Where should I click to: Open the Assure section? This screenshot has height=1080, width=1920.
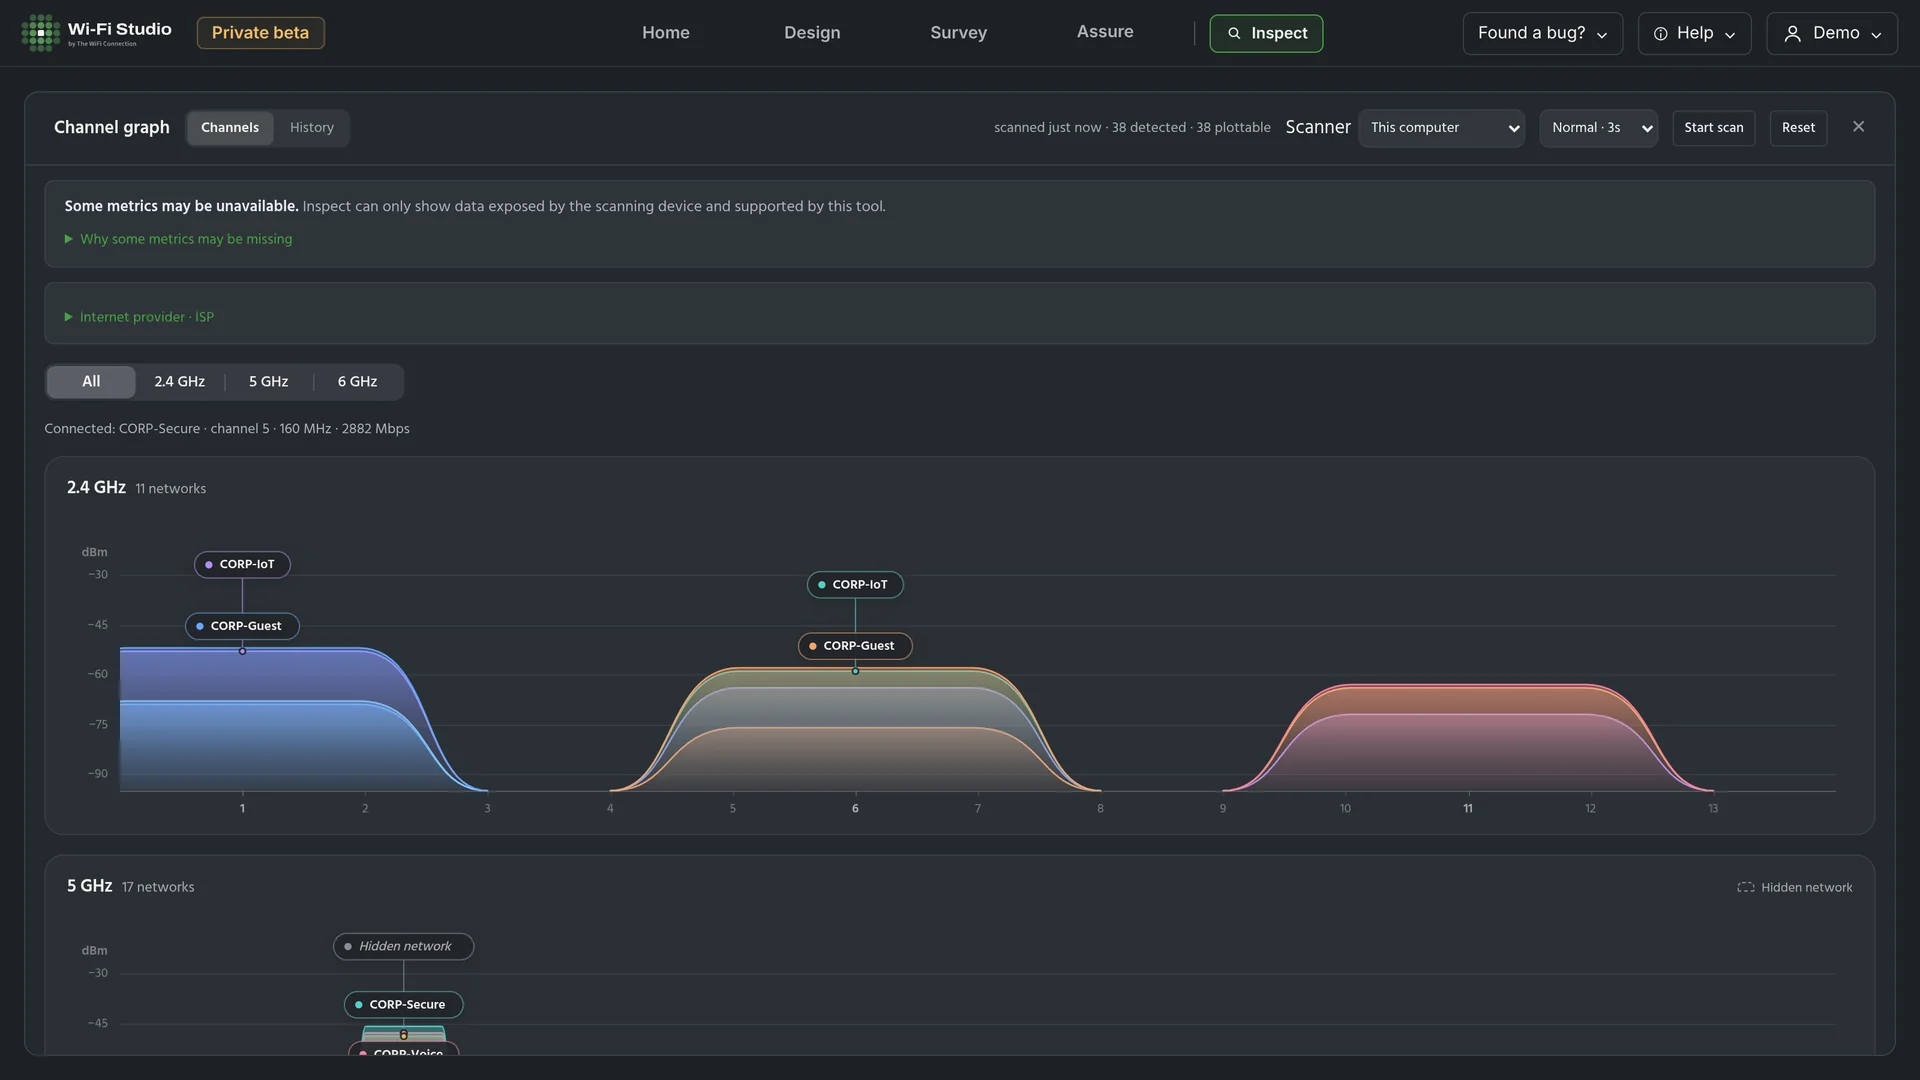coord(1105,32)
